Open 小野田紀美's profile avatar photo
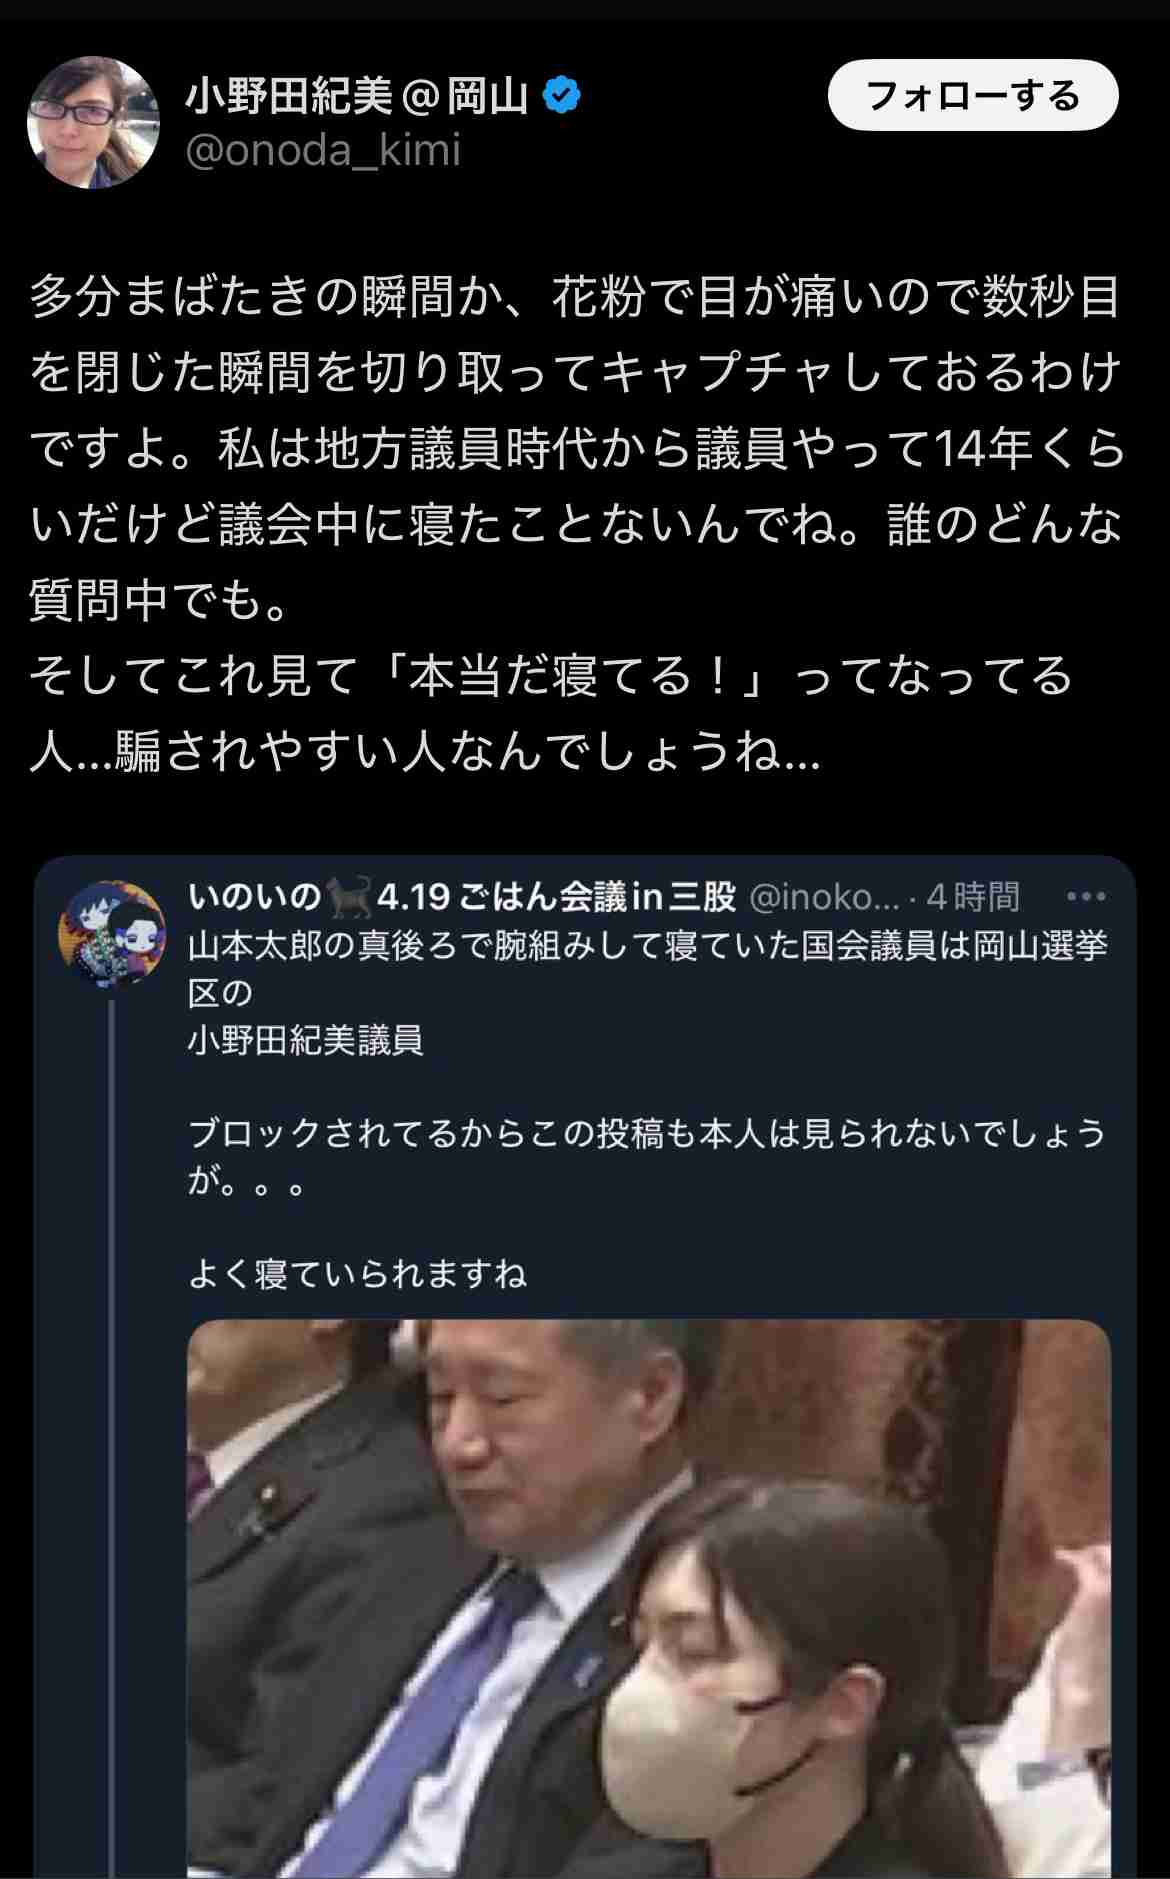This screenshot has width=1170, height=1879. 93,123
